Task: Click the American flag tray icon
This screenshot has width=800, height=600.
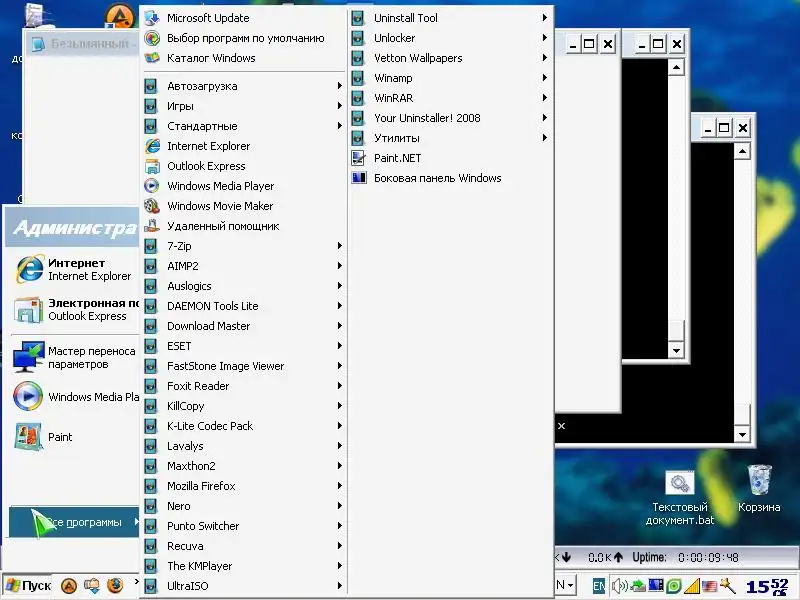Action: [x=709, y=586]
